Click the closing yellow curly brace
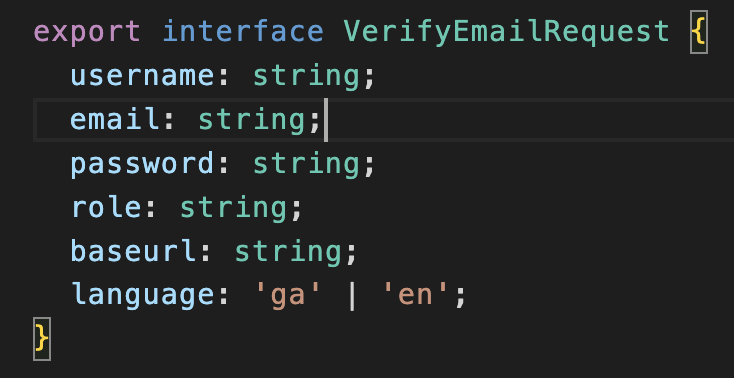Screen dimensions: 734x378 42,338
